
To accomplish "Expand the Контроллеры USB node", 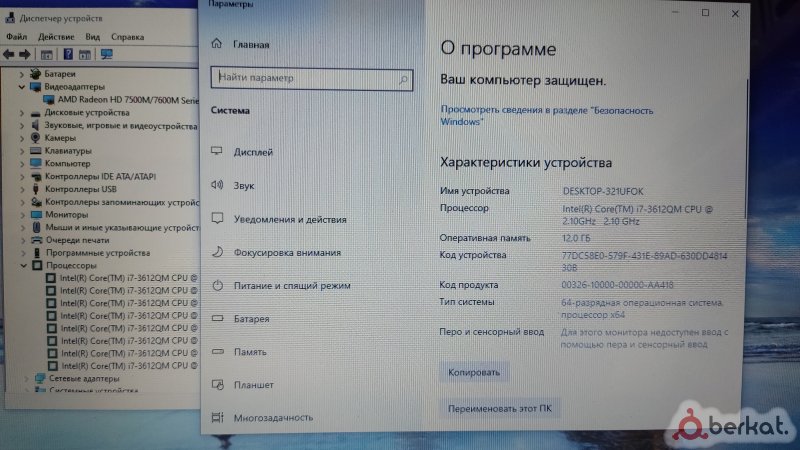I will coord(22,189).
